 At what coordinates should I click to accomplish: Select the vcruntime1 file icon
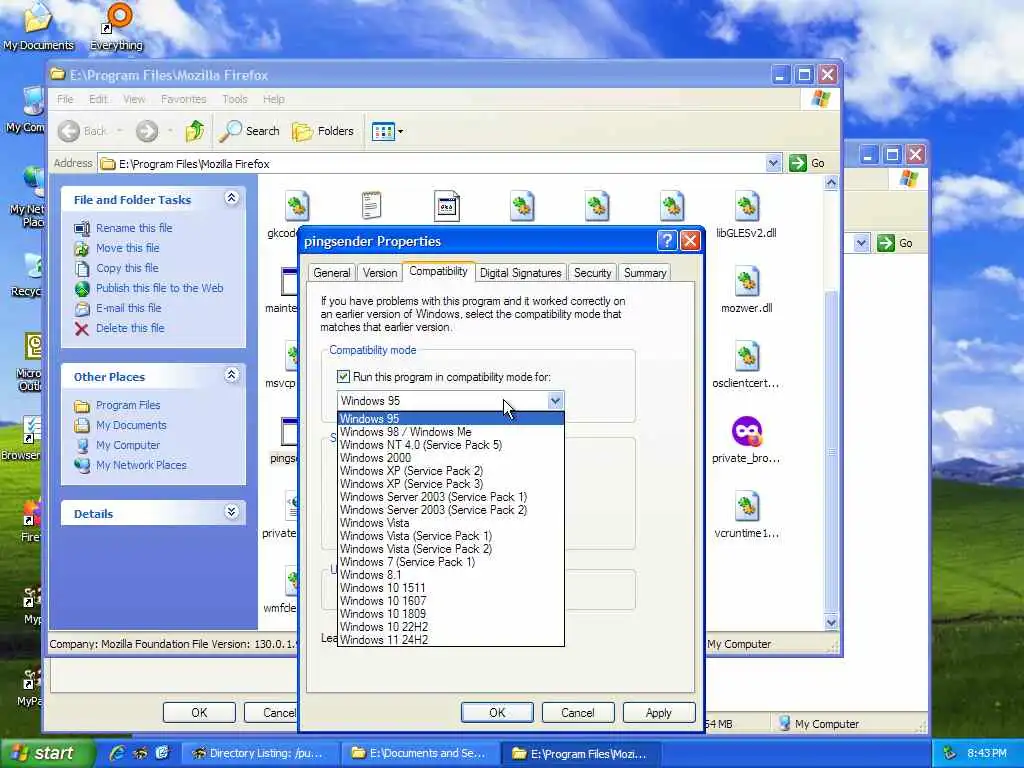point(746,507)
